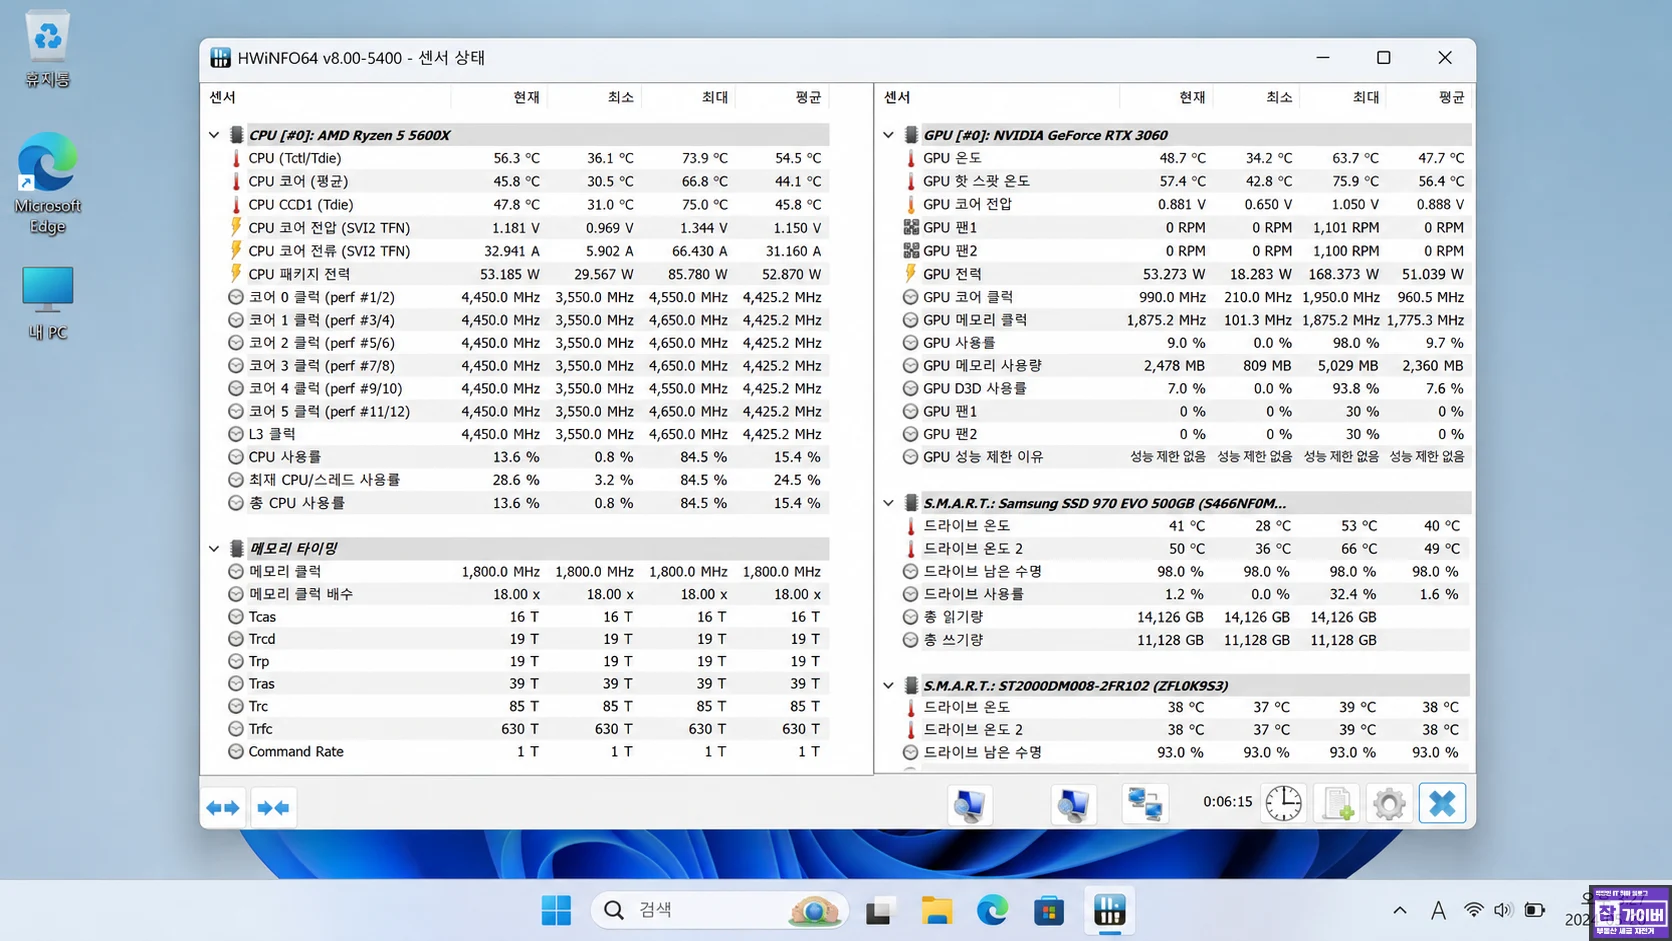Image resolution: width=1672 pixels, height=941 pixels.
Task: Click the chip icon next to 메모리 타이밍
Action: (237, 548)
